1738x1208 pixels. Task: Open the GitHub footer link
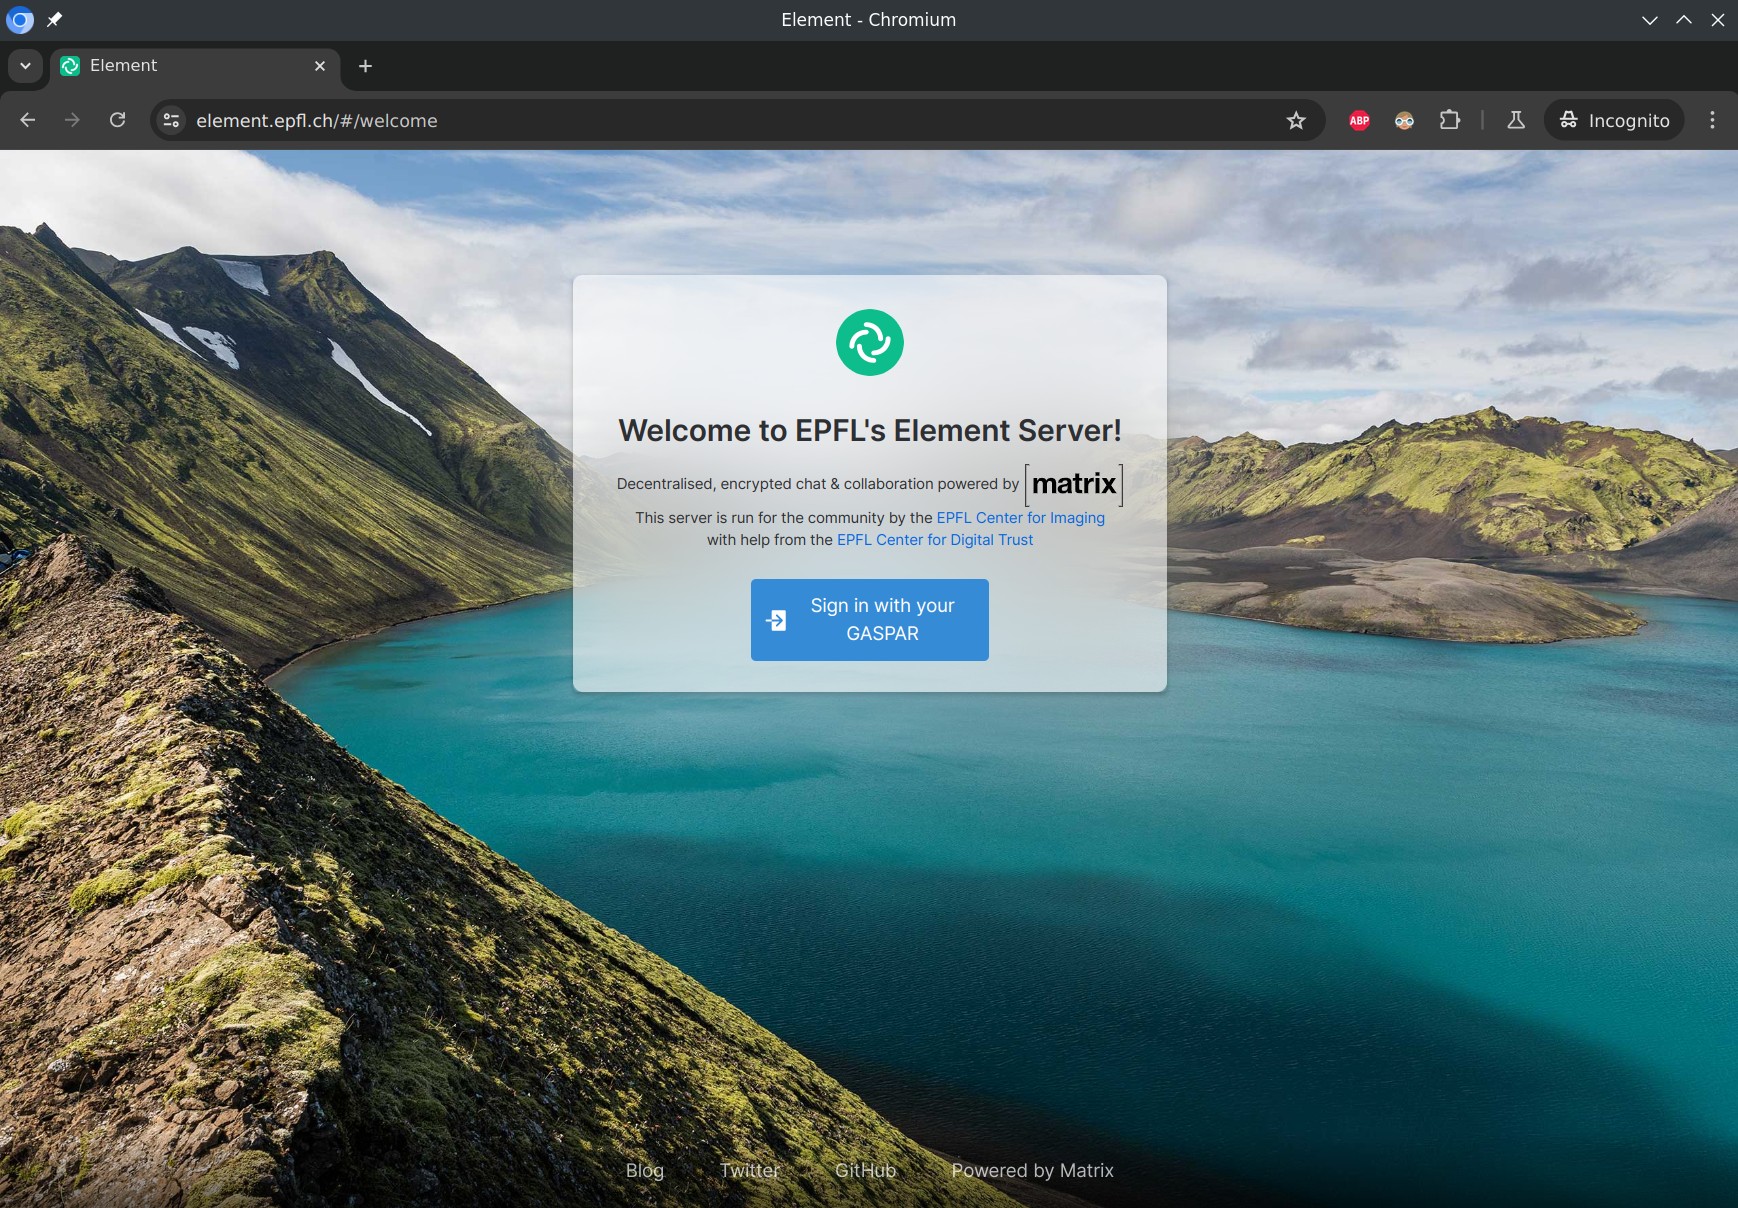pos(865,1170)
